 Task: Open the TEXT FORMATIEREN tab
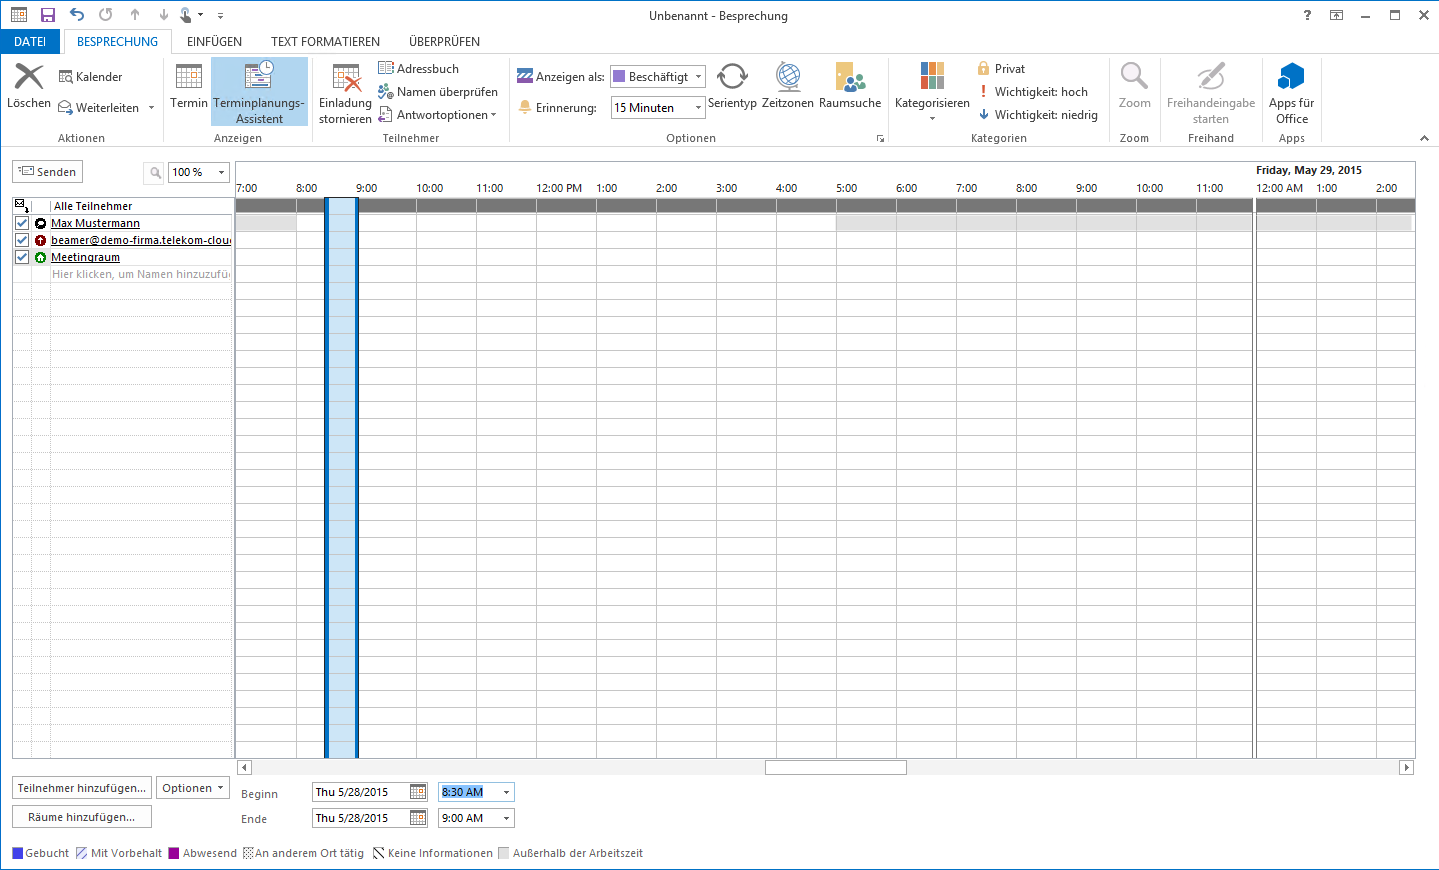[325, 41]
